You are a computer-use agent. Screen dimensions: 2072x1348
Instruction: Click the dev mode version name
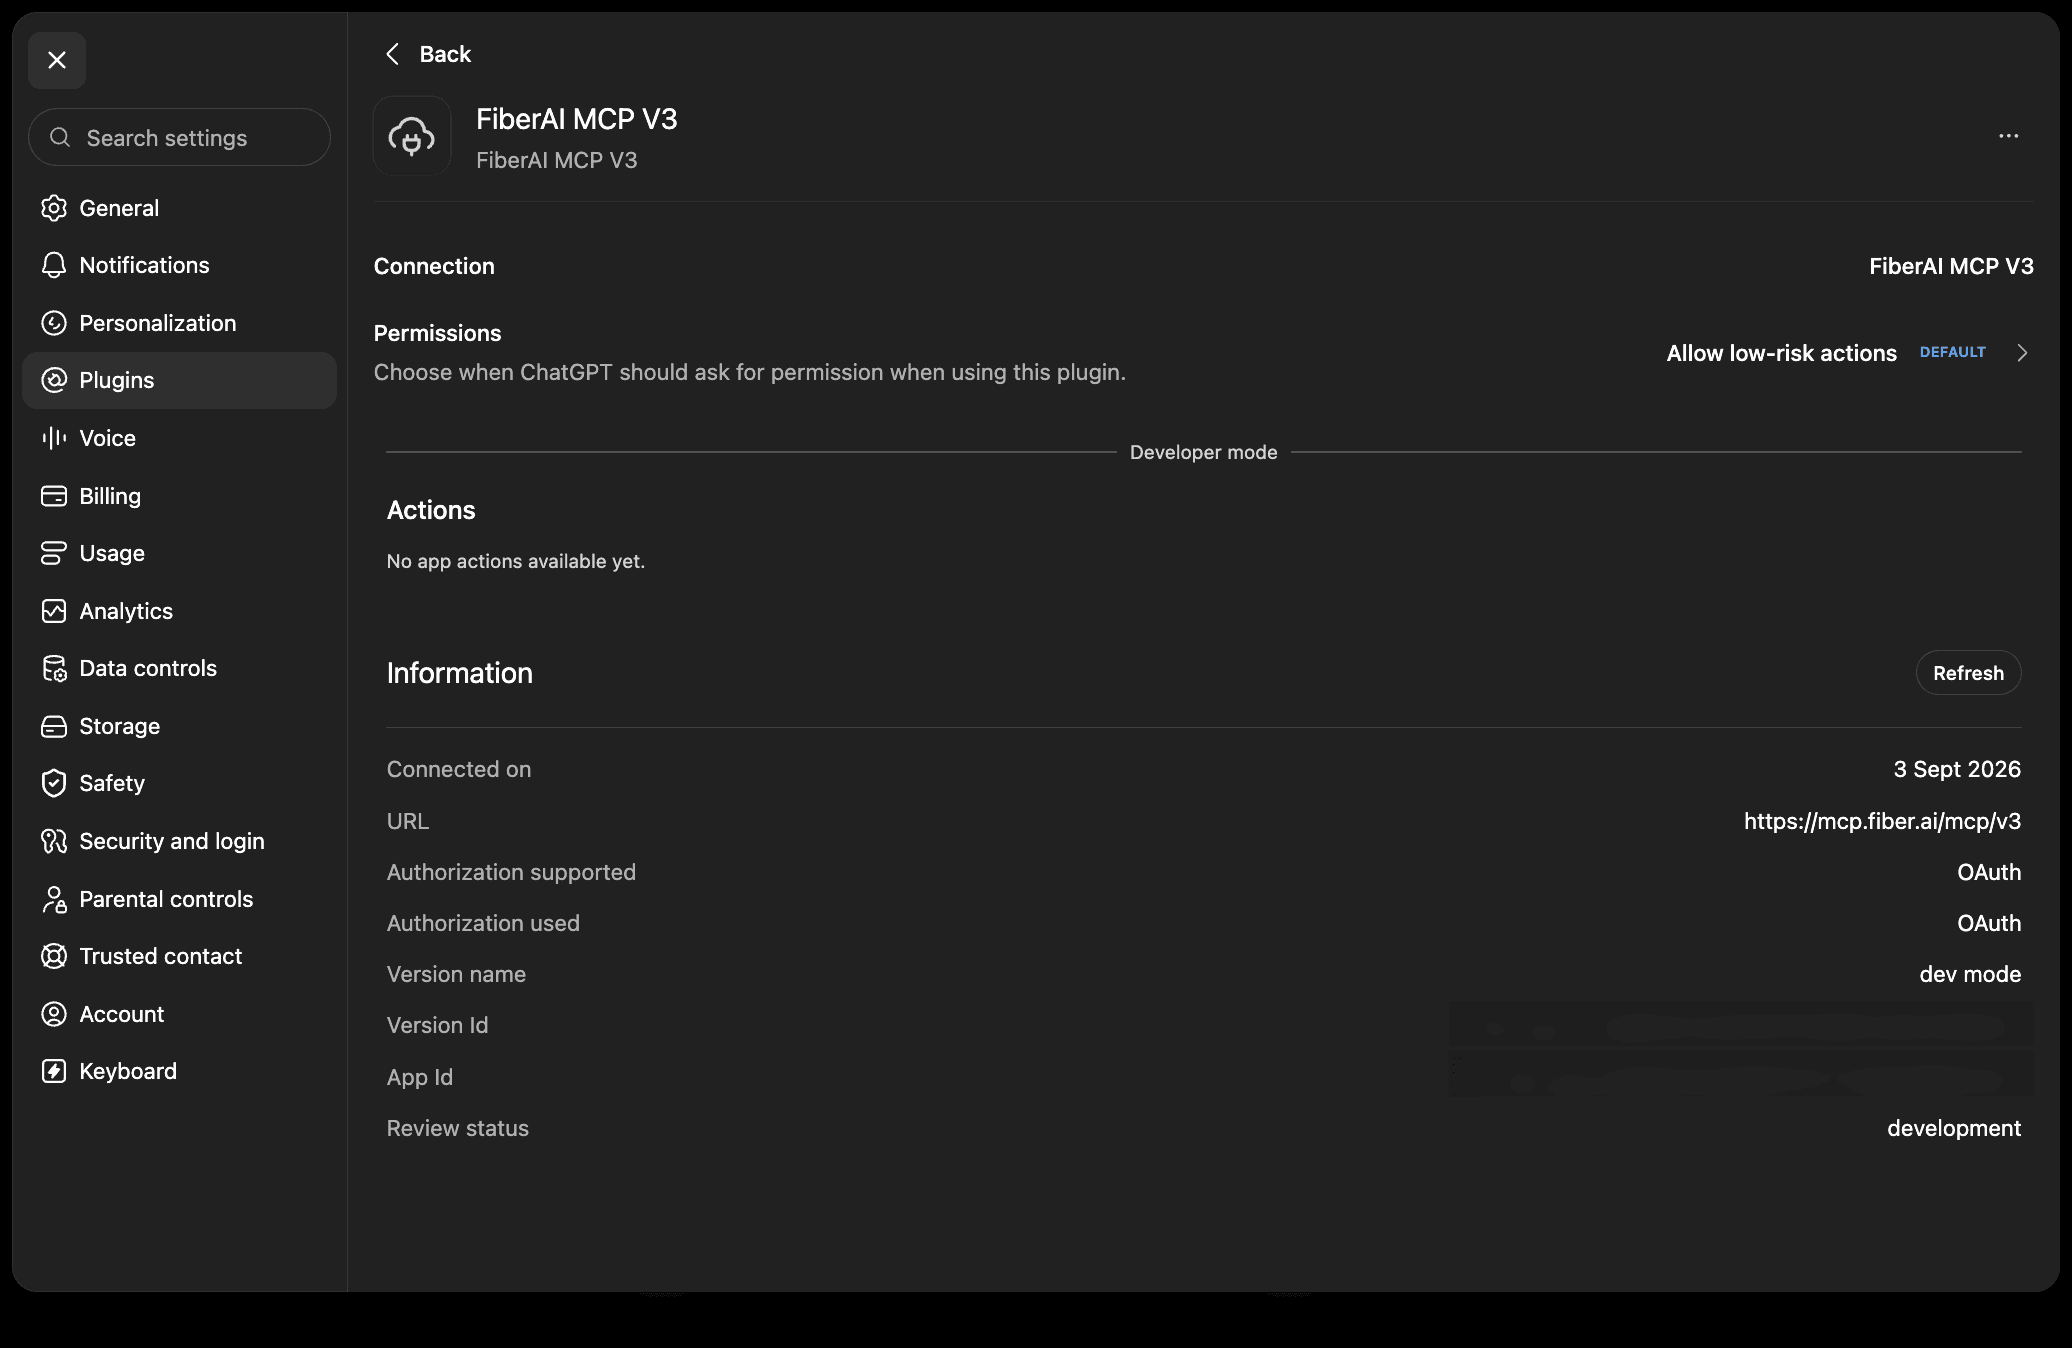click(x=1970, y=974)
